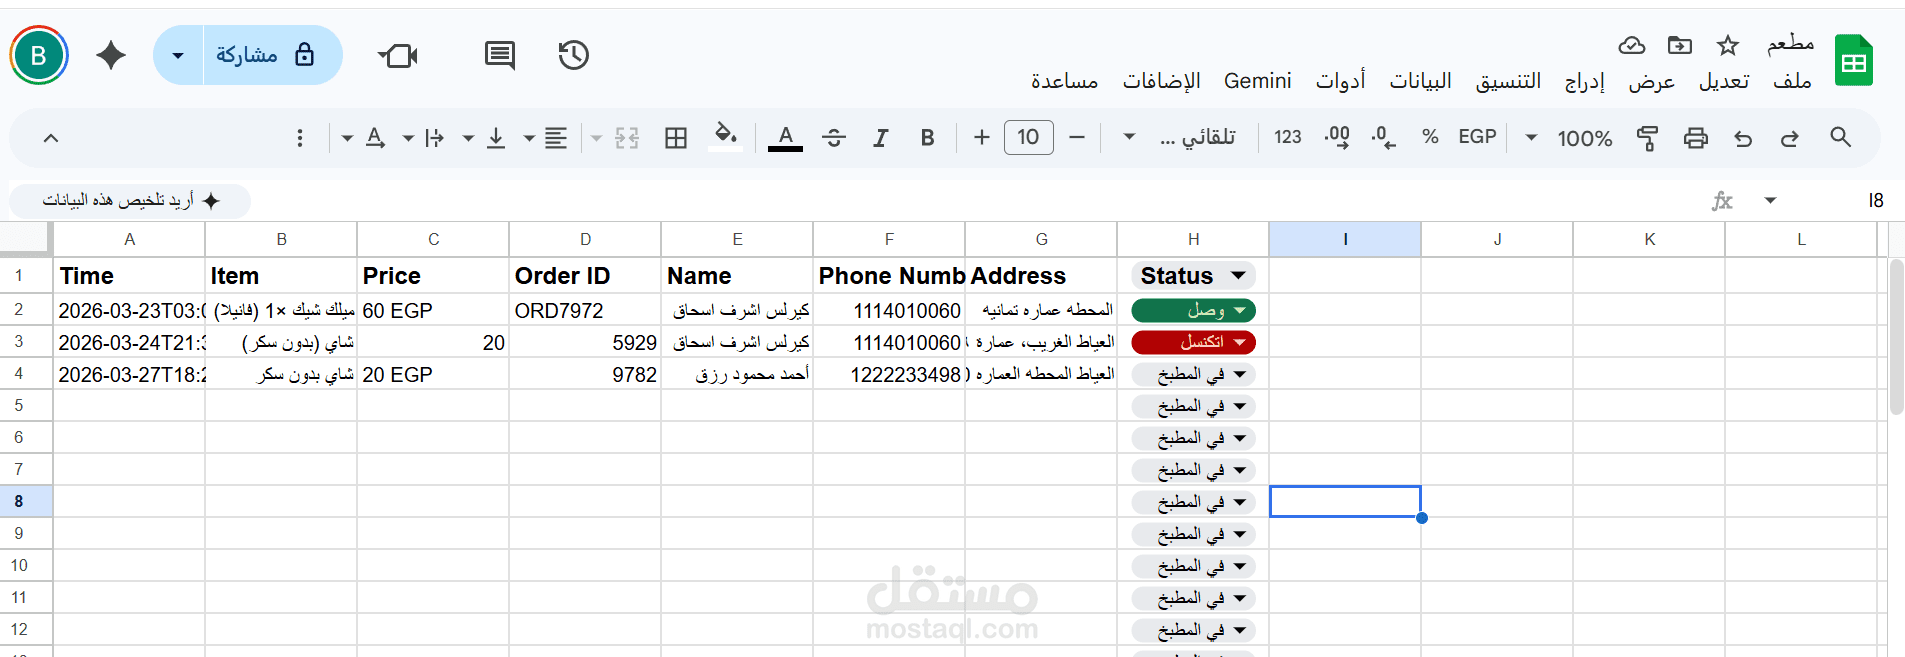The height and width of the screenshot is (657, 1905).
Task: Start a Meet video call icon
Action: [x=398, y=55]
